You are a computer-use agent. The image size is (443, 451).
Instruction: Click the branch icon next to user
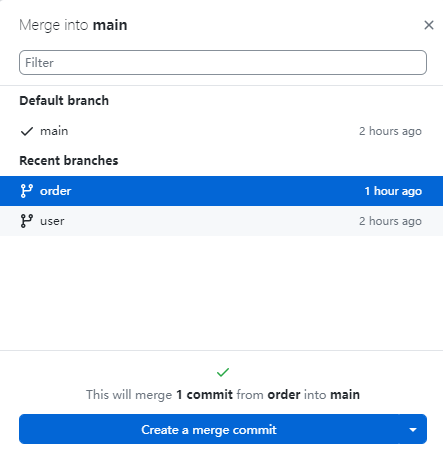coord(27,221)
